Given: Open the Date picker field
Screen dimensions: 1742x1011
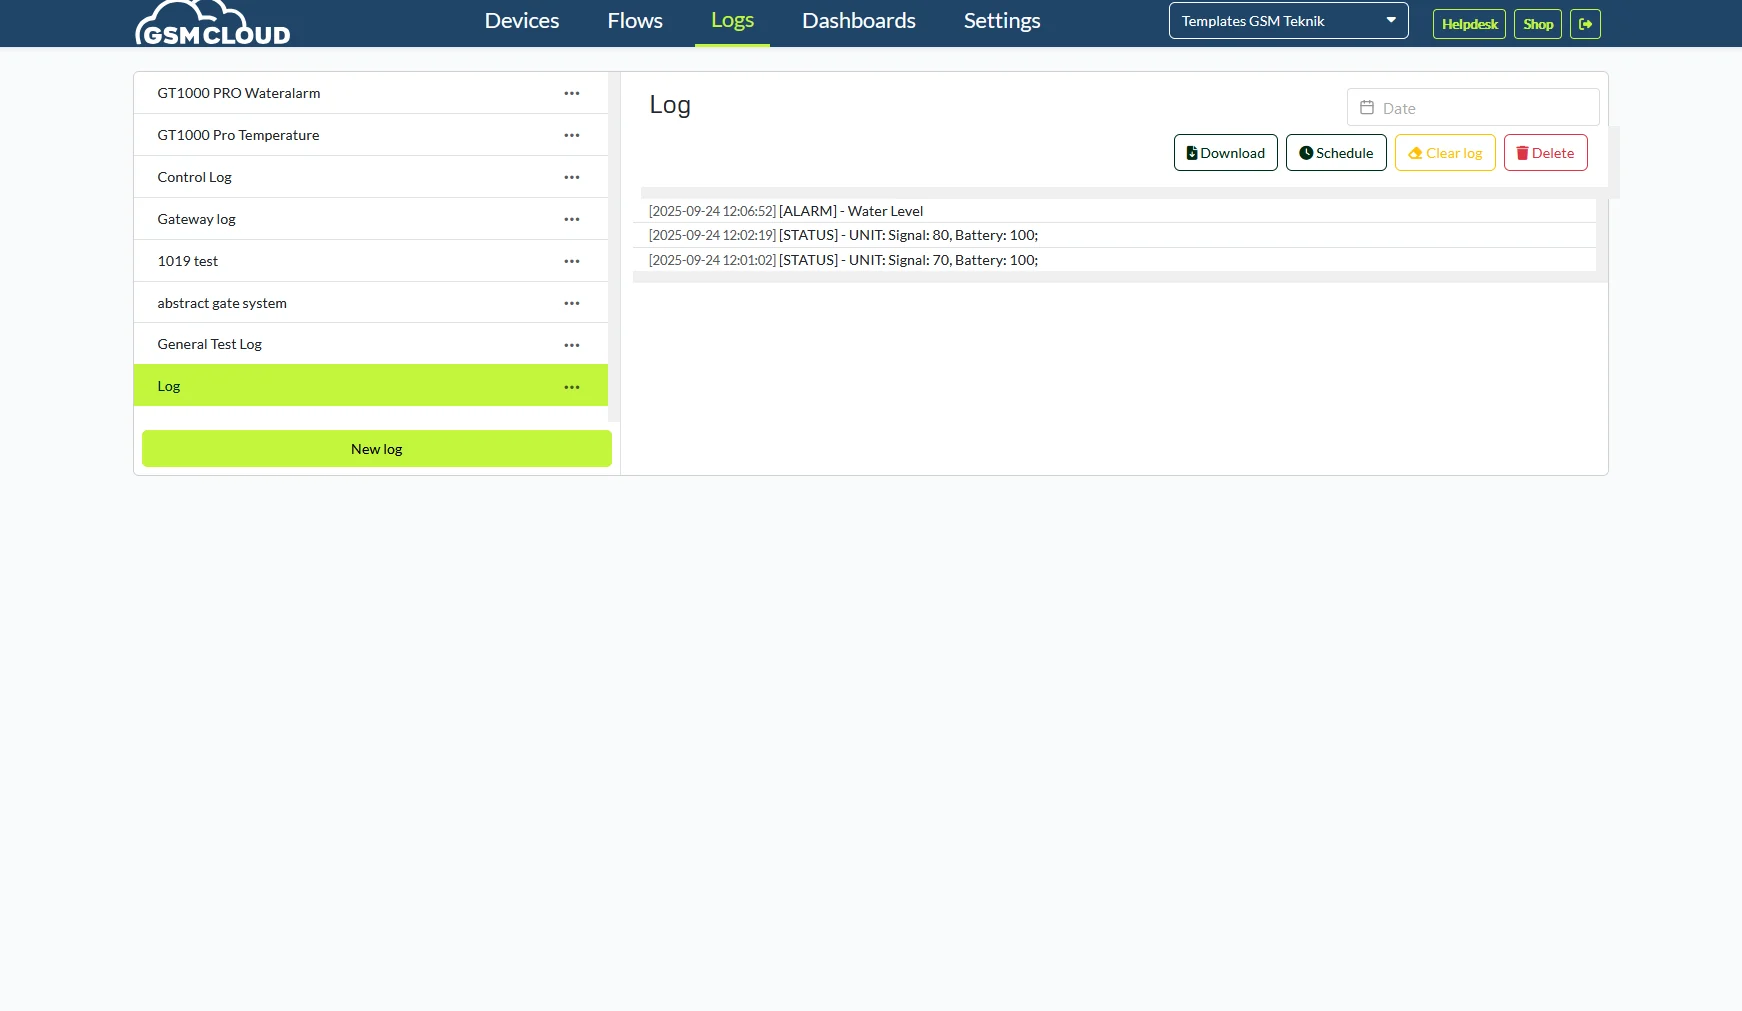Looking at the screenshot, I should [1472, 108].
